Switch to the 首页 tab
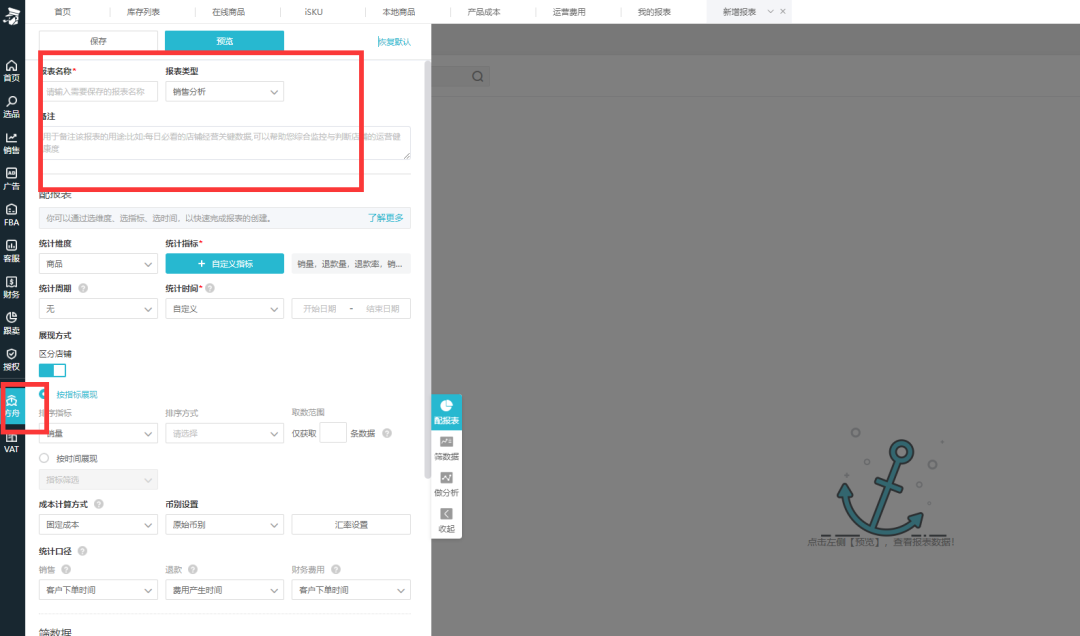Viewport: 1080px width, 636px height. pos(63,12)
